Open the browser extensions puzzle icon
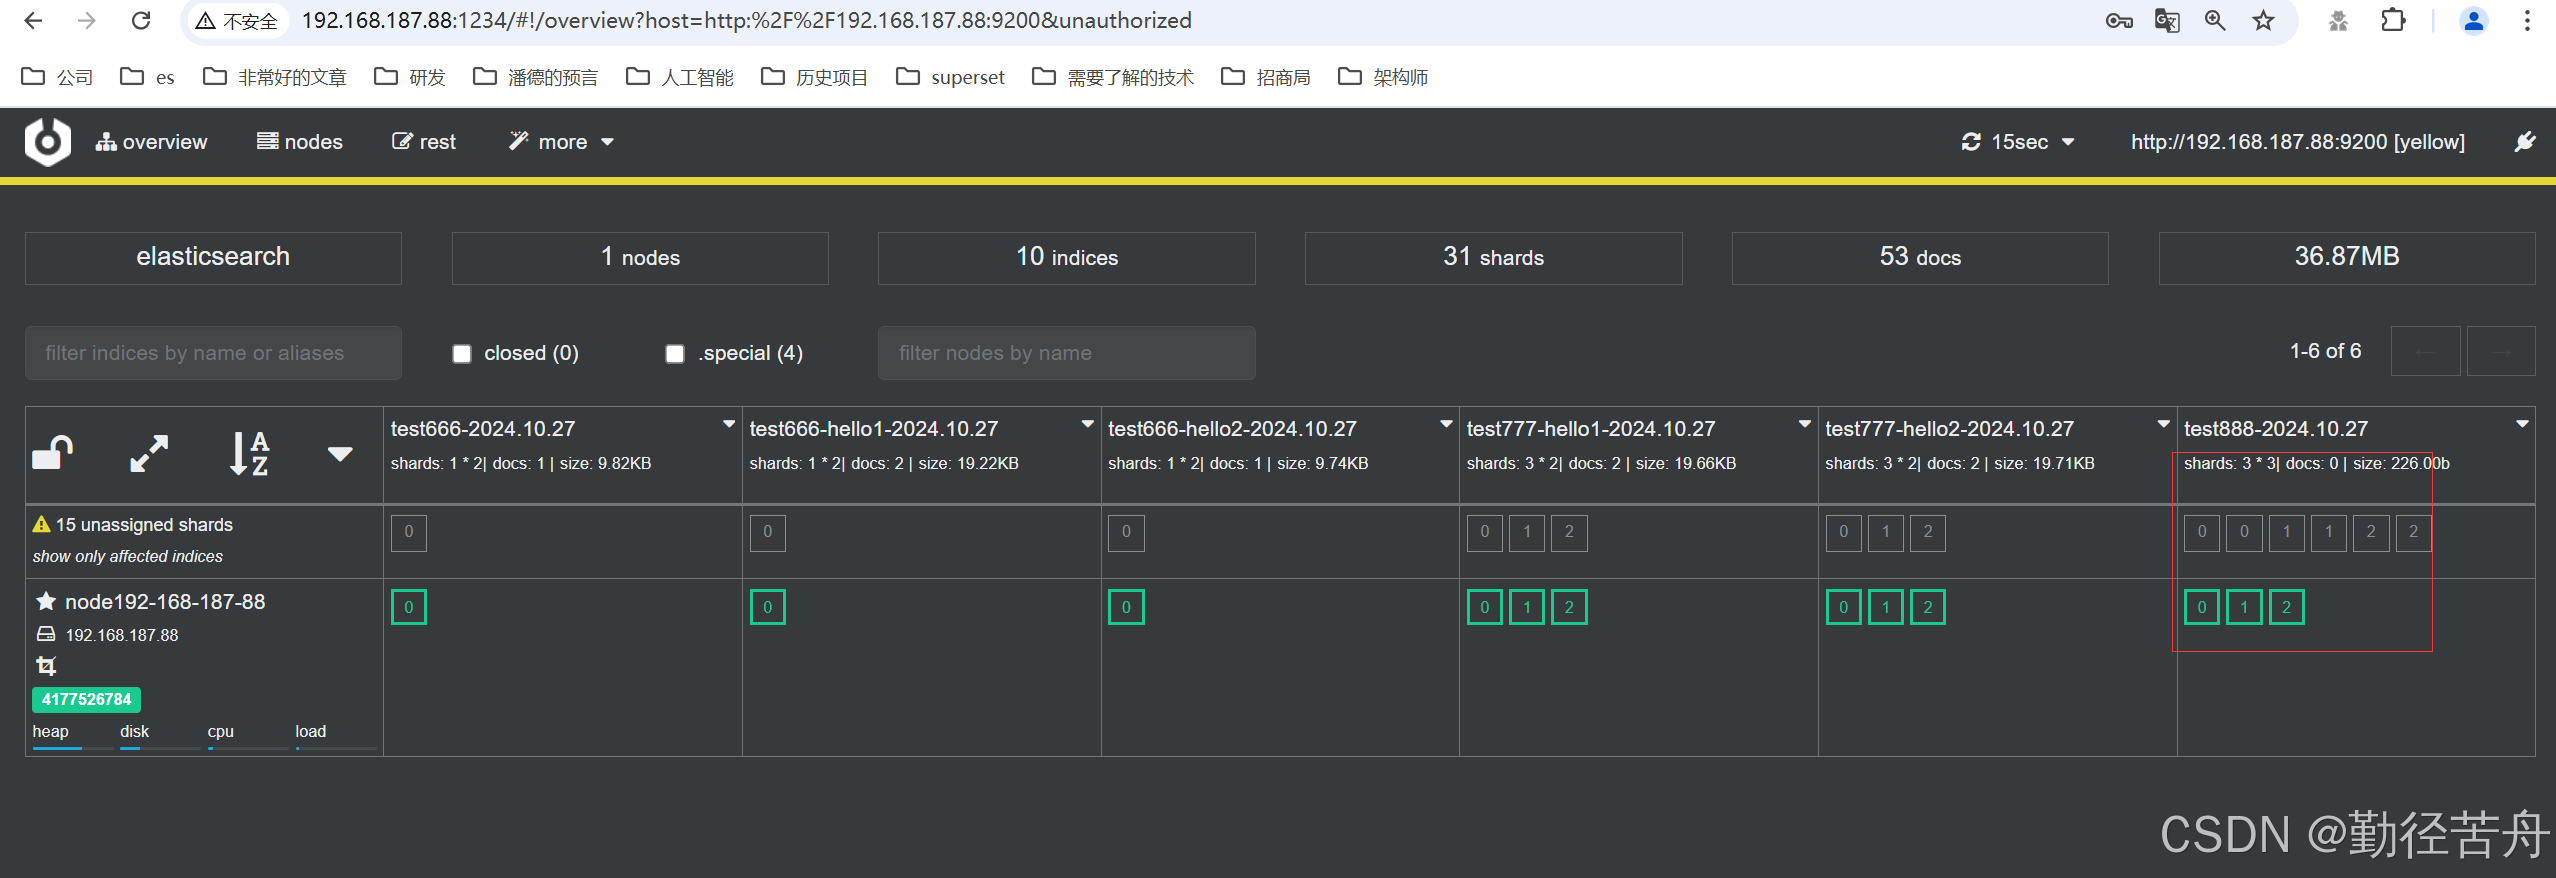Image resolution: width=2556 pixels, height=878 pixels. (2393, 21)
